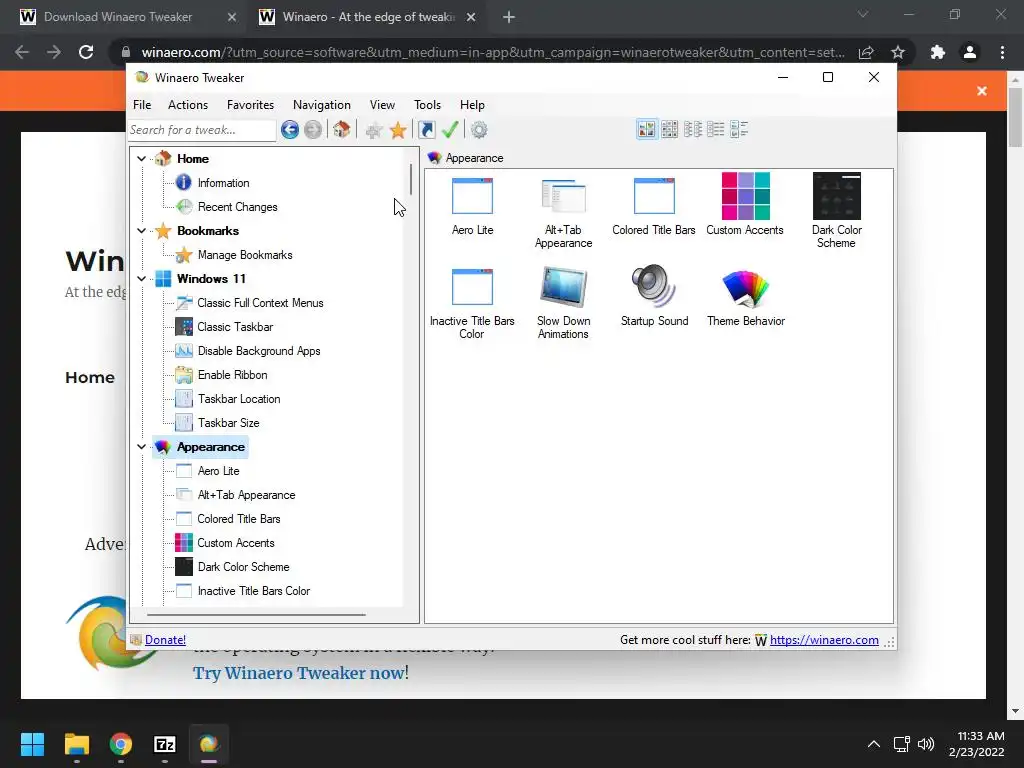Open 7-Zip from the taskbar
Image resolution: width=1024 pixels, height=768 pixels.
tap(165, 744)
